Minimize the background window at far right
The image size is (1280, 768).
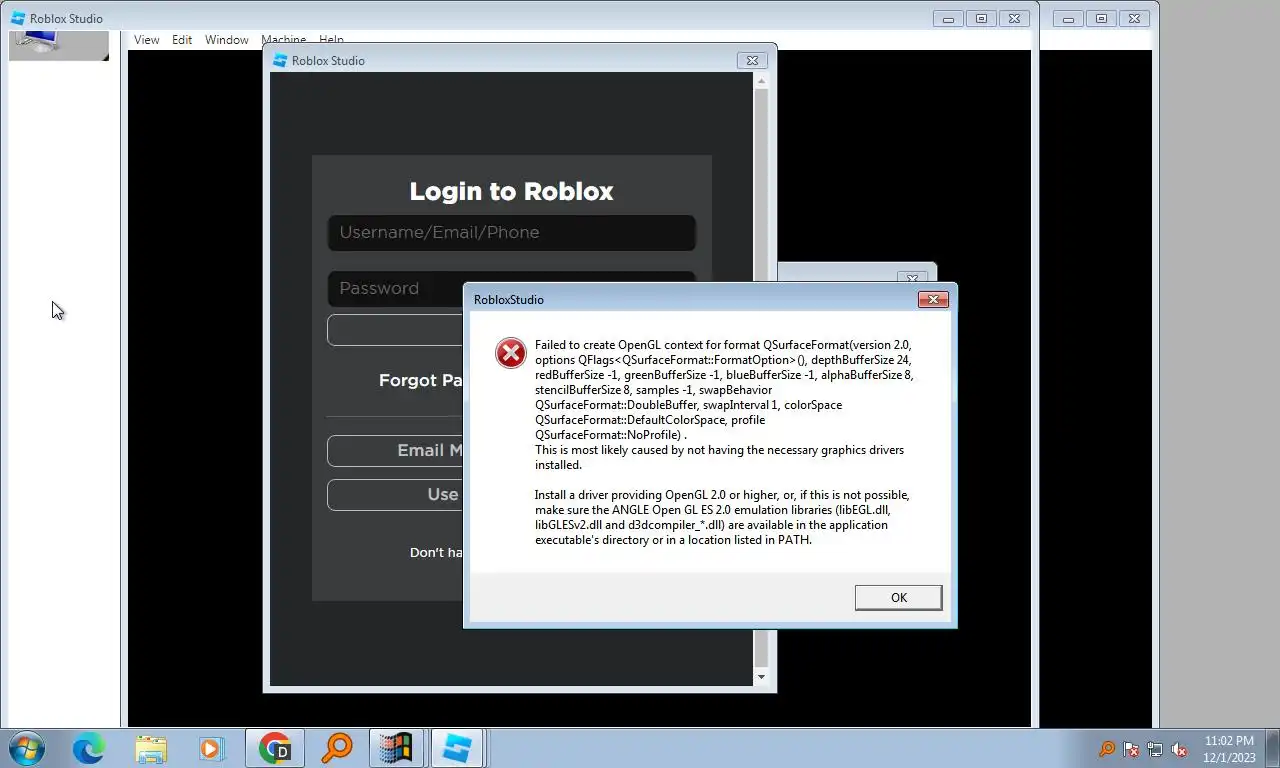coord(1068,18)
